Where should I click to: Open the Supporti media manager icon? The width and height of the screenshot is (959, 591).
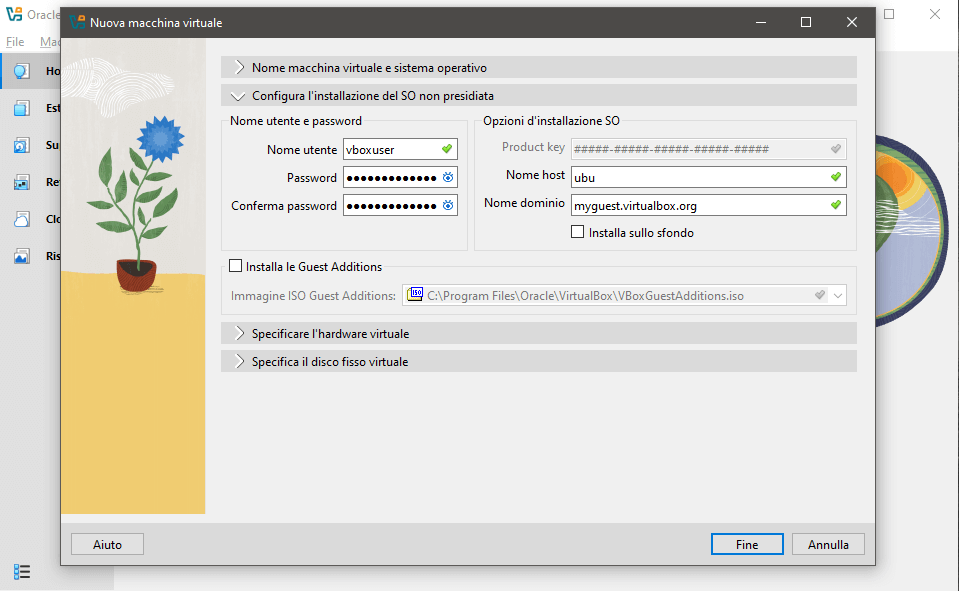pos(22,144)
